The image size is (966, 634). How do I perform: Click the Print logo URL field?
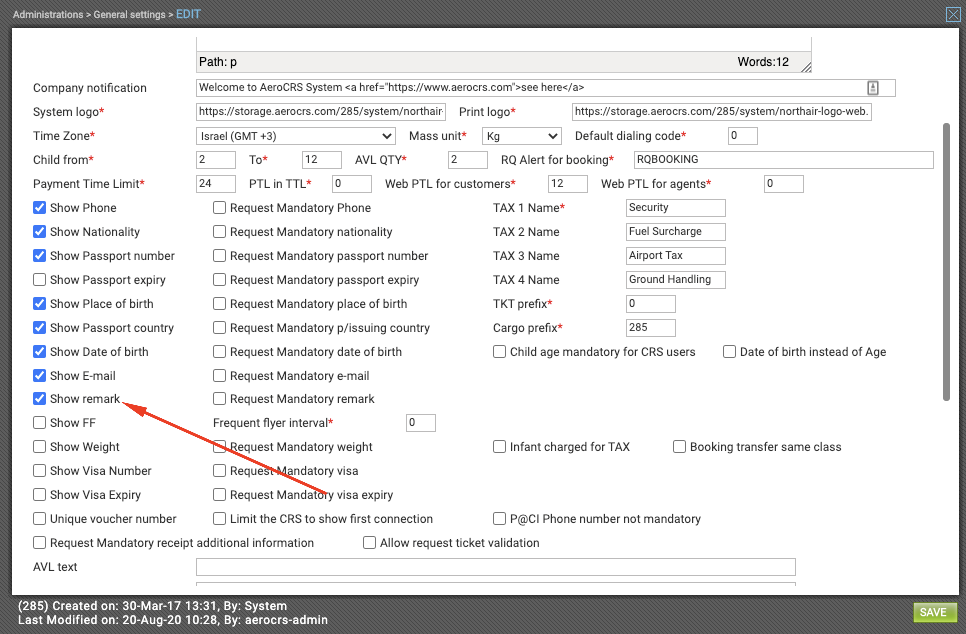point(722,112)
